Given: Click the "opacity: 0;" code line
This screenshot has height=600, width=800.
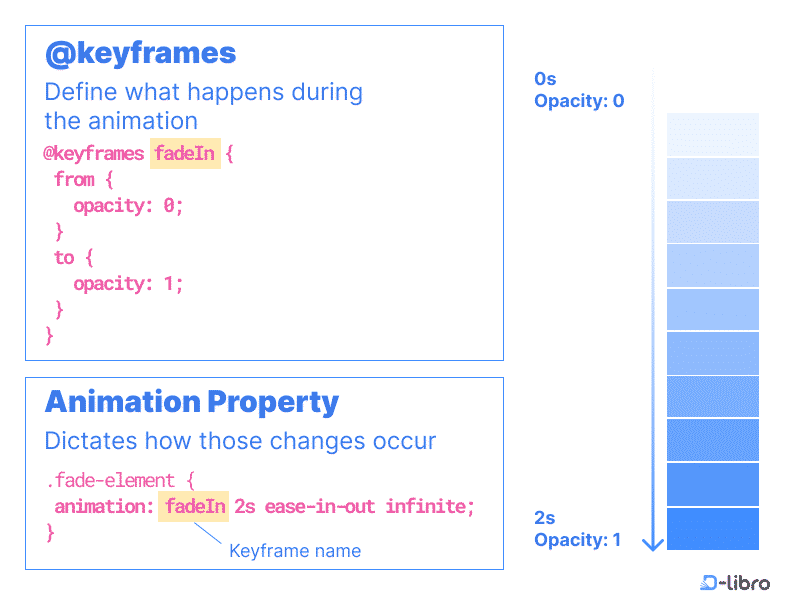Looking at the screenshot, I should [129, 205].
